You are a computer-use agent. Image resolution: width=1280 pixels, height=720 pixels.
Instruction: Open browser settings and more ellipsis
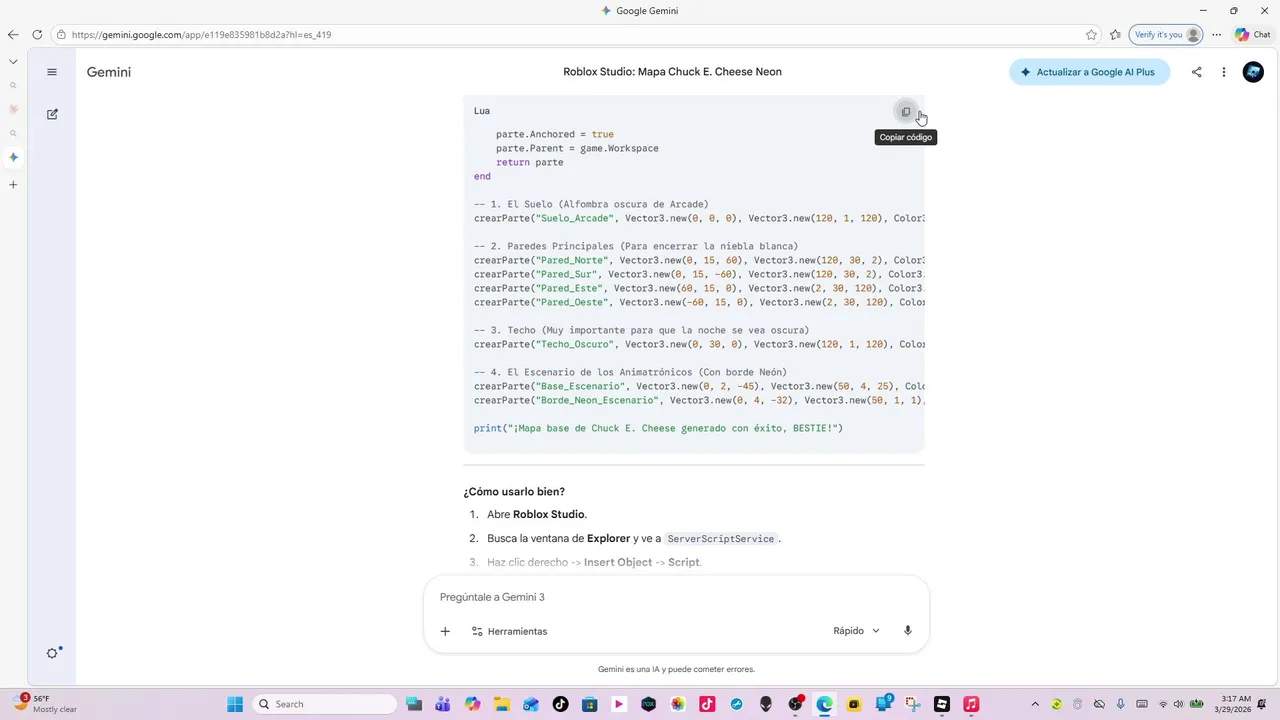(1216, 34)
